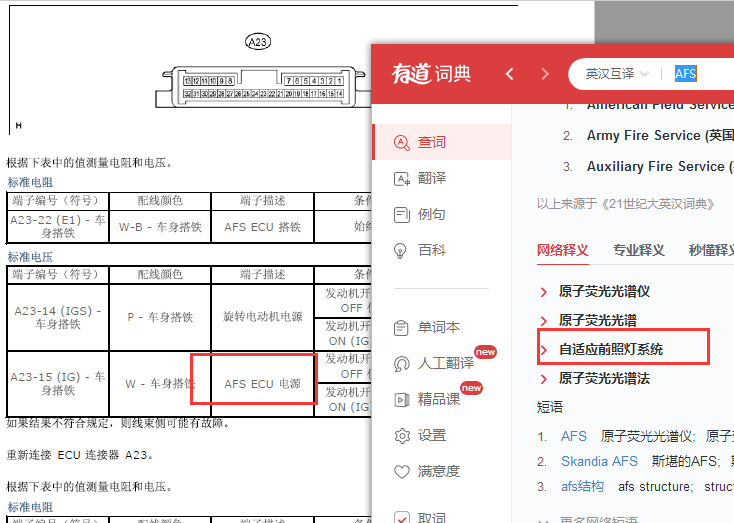Click the 短语 heading
The width and height of the screenshot is (734, 523).
[550, 407]
